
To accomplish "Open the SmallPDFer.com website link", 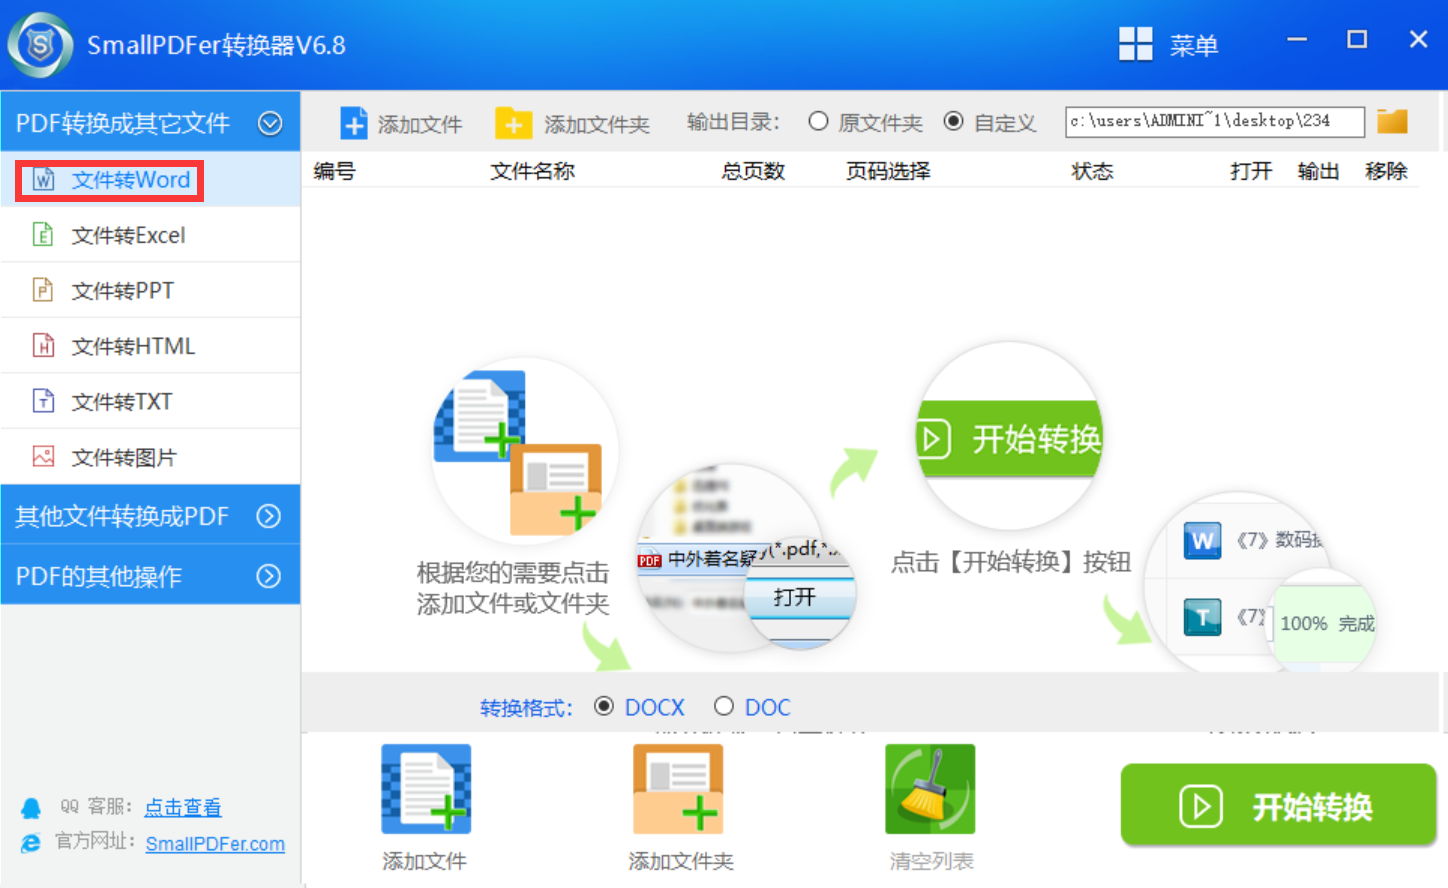I will 215,844.
